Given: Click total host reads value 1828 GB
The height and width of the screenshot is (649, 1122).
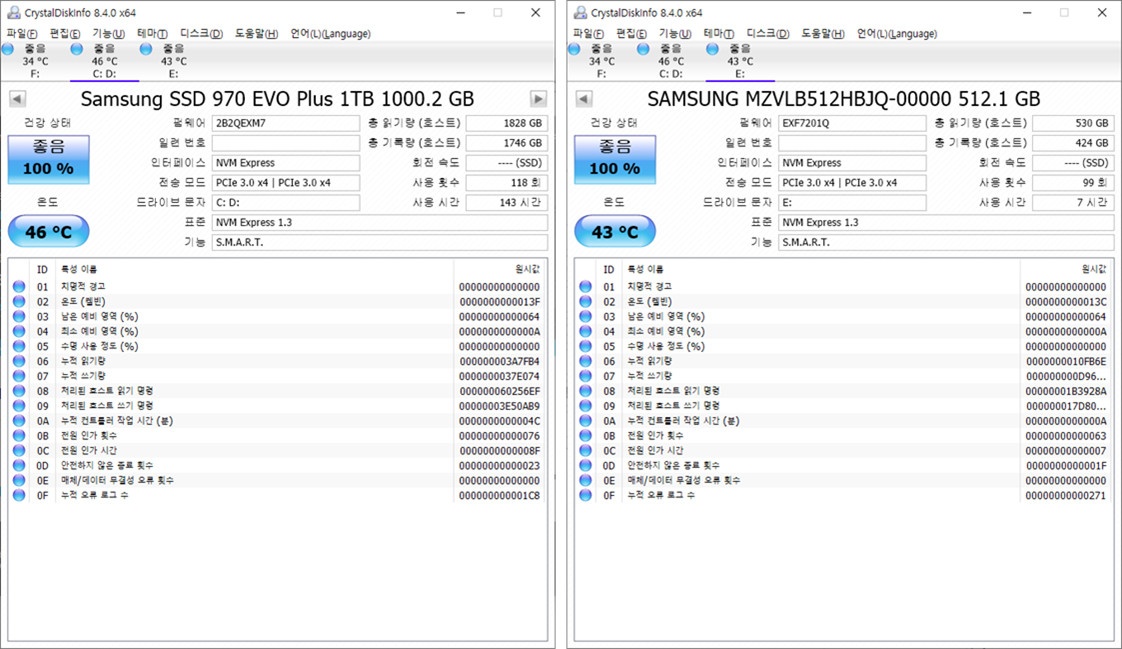Looking at the screenshot, I should 507,123.
